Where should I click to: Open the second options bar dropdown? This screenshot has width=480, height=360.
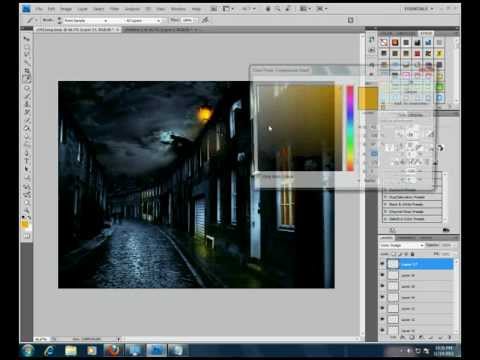coord(143,21)
